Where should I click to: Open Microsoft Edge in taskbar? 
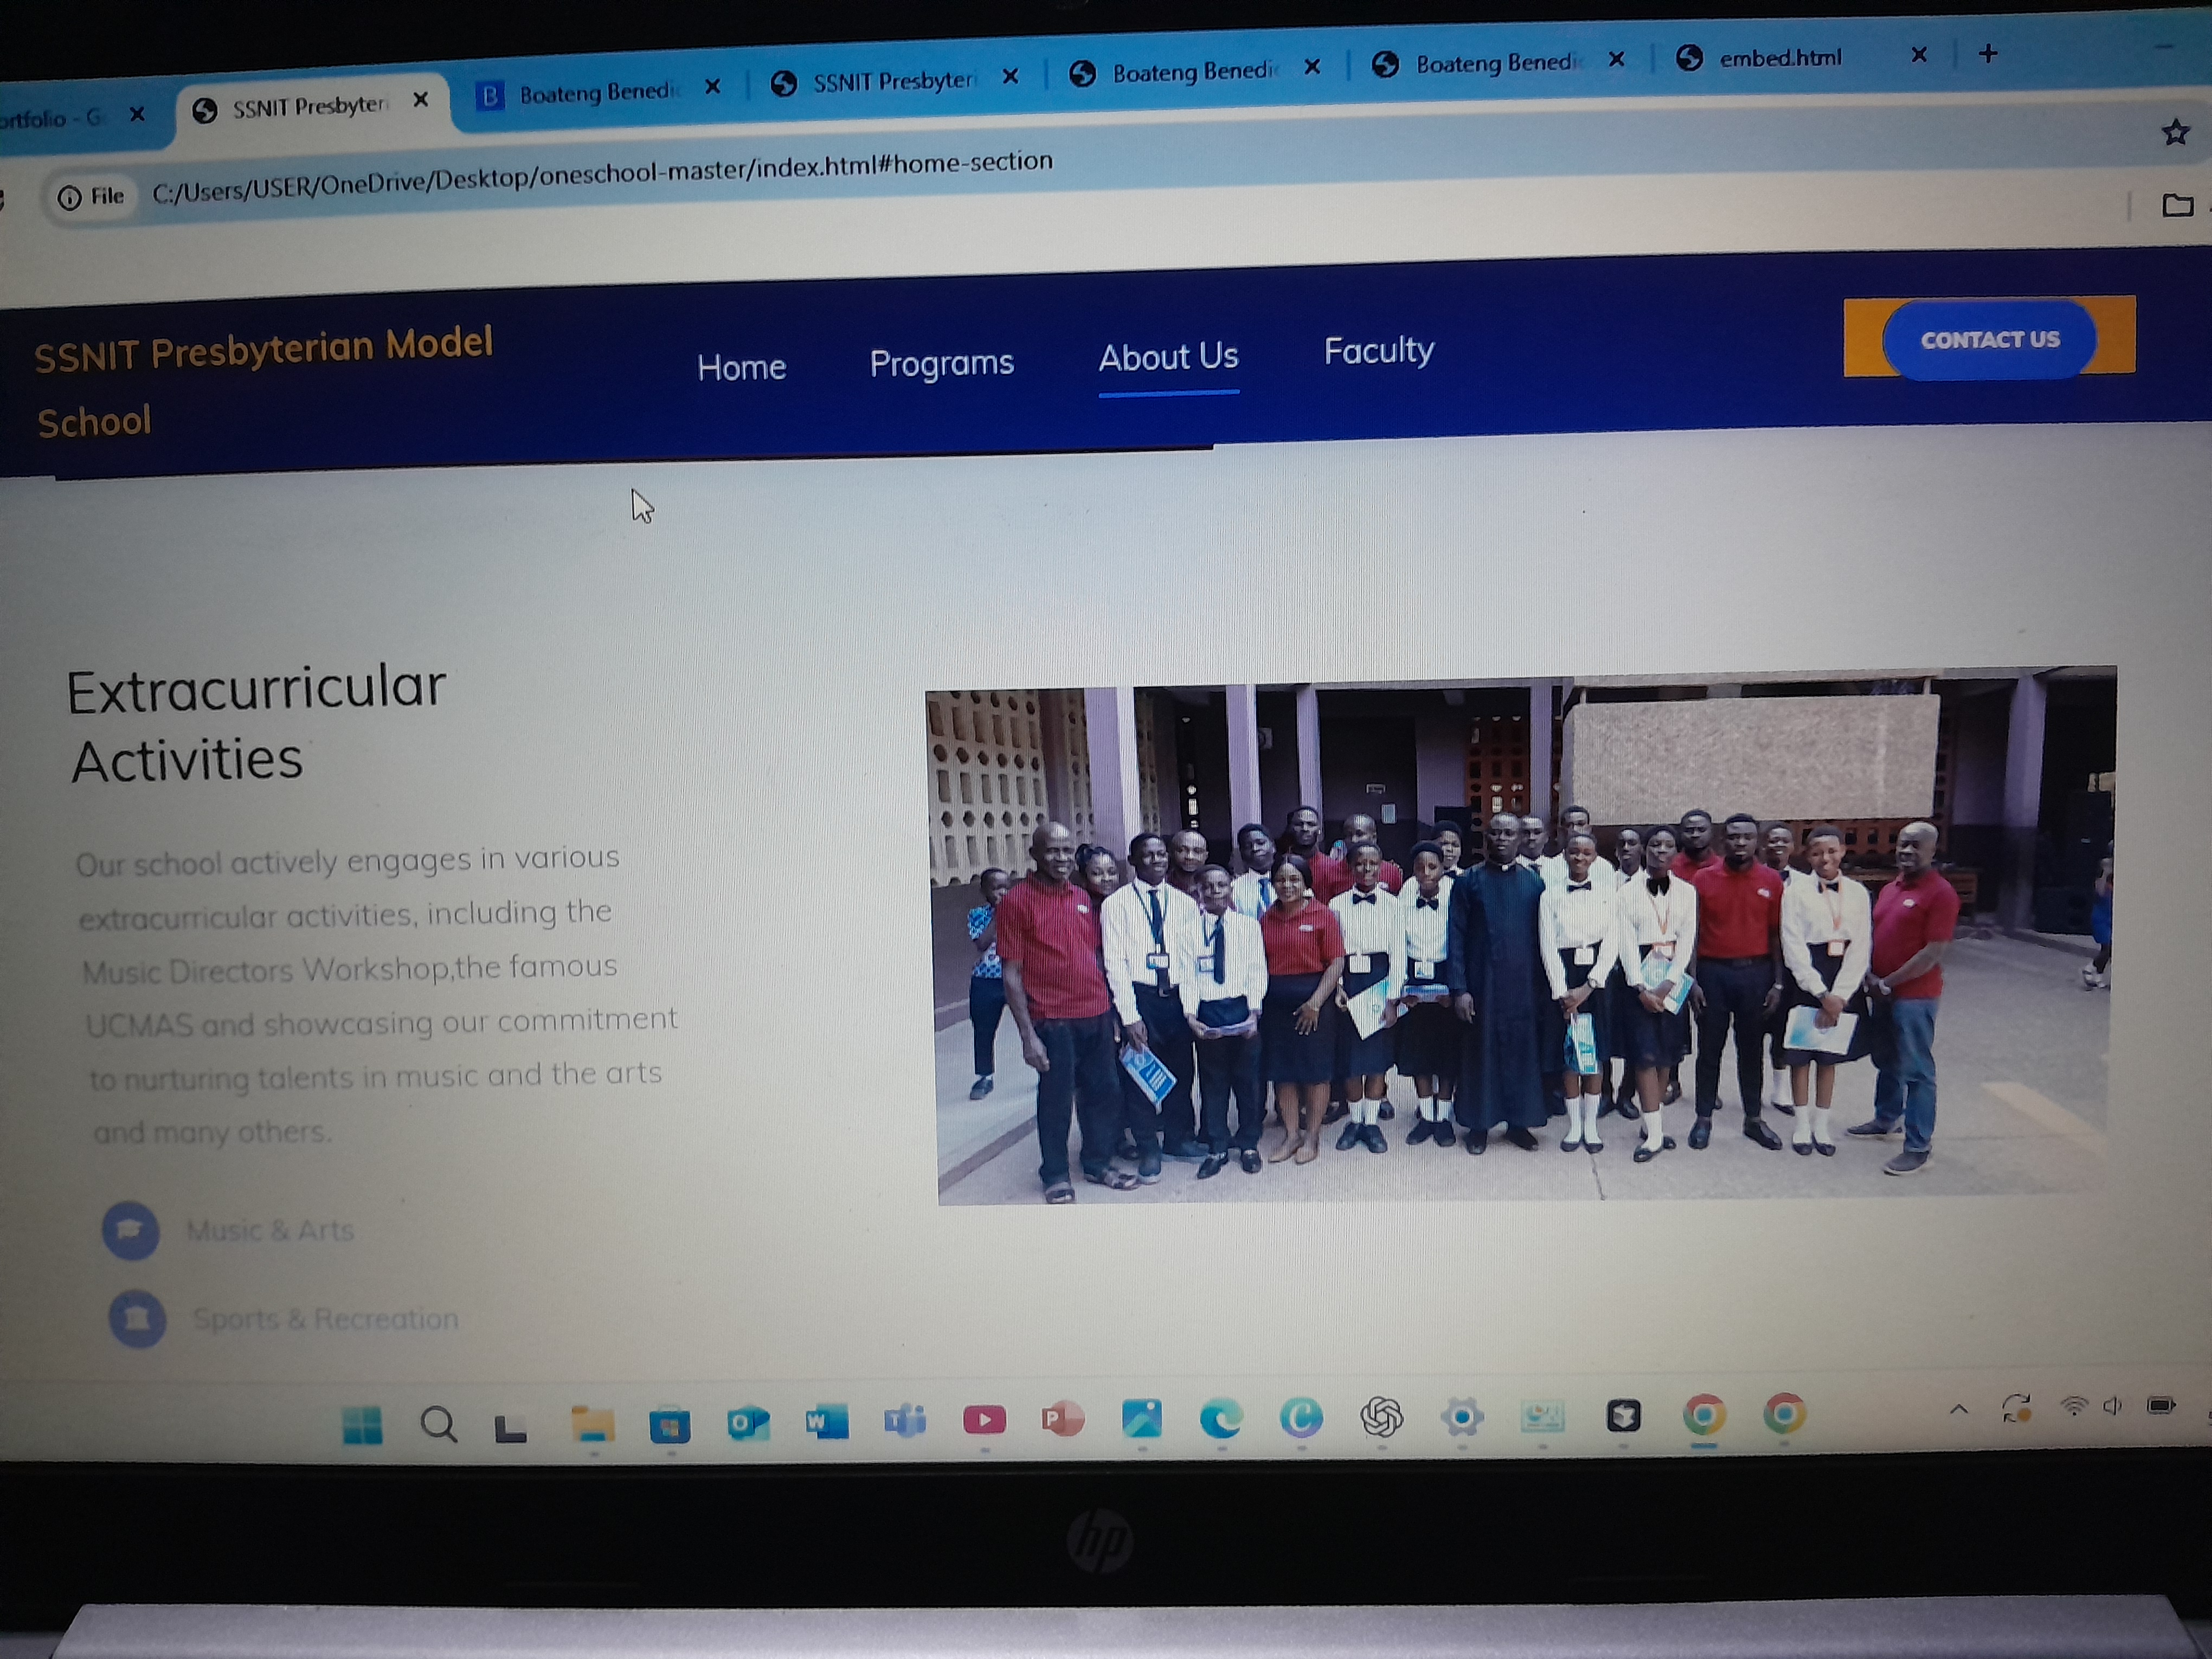pyautogui.click(x=1221, y=1418)
